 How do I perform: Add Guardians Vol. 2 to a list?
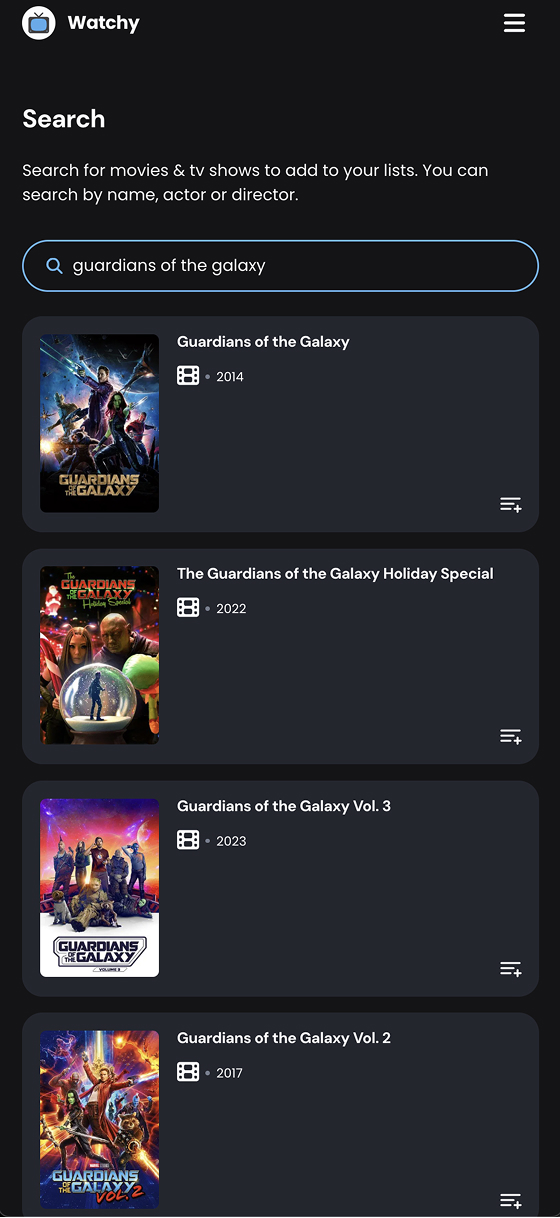(x=511, y=1201)
